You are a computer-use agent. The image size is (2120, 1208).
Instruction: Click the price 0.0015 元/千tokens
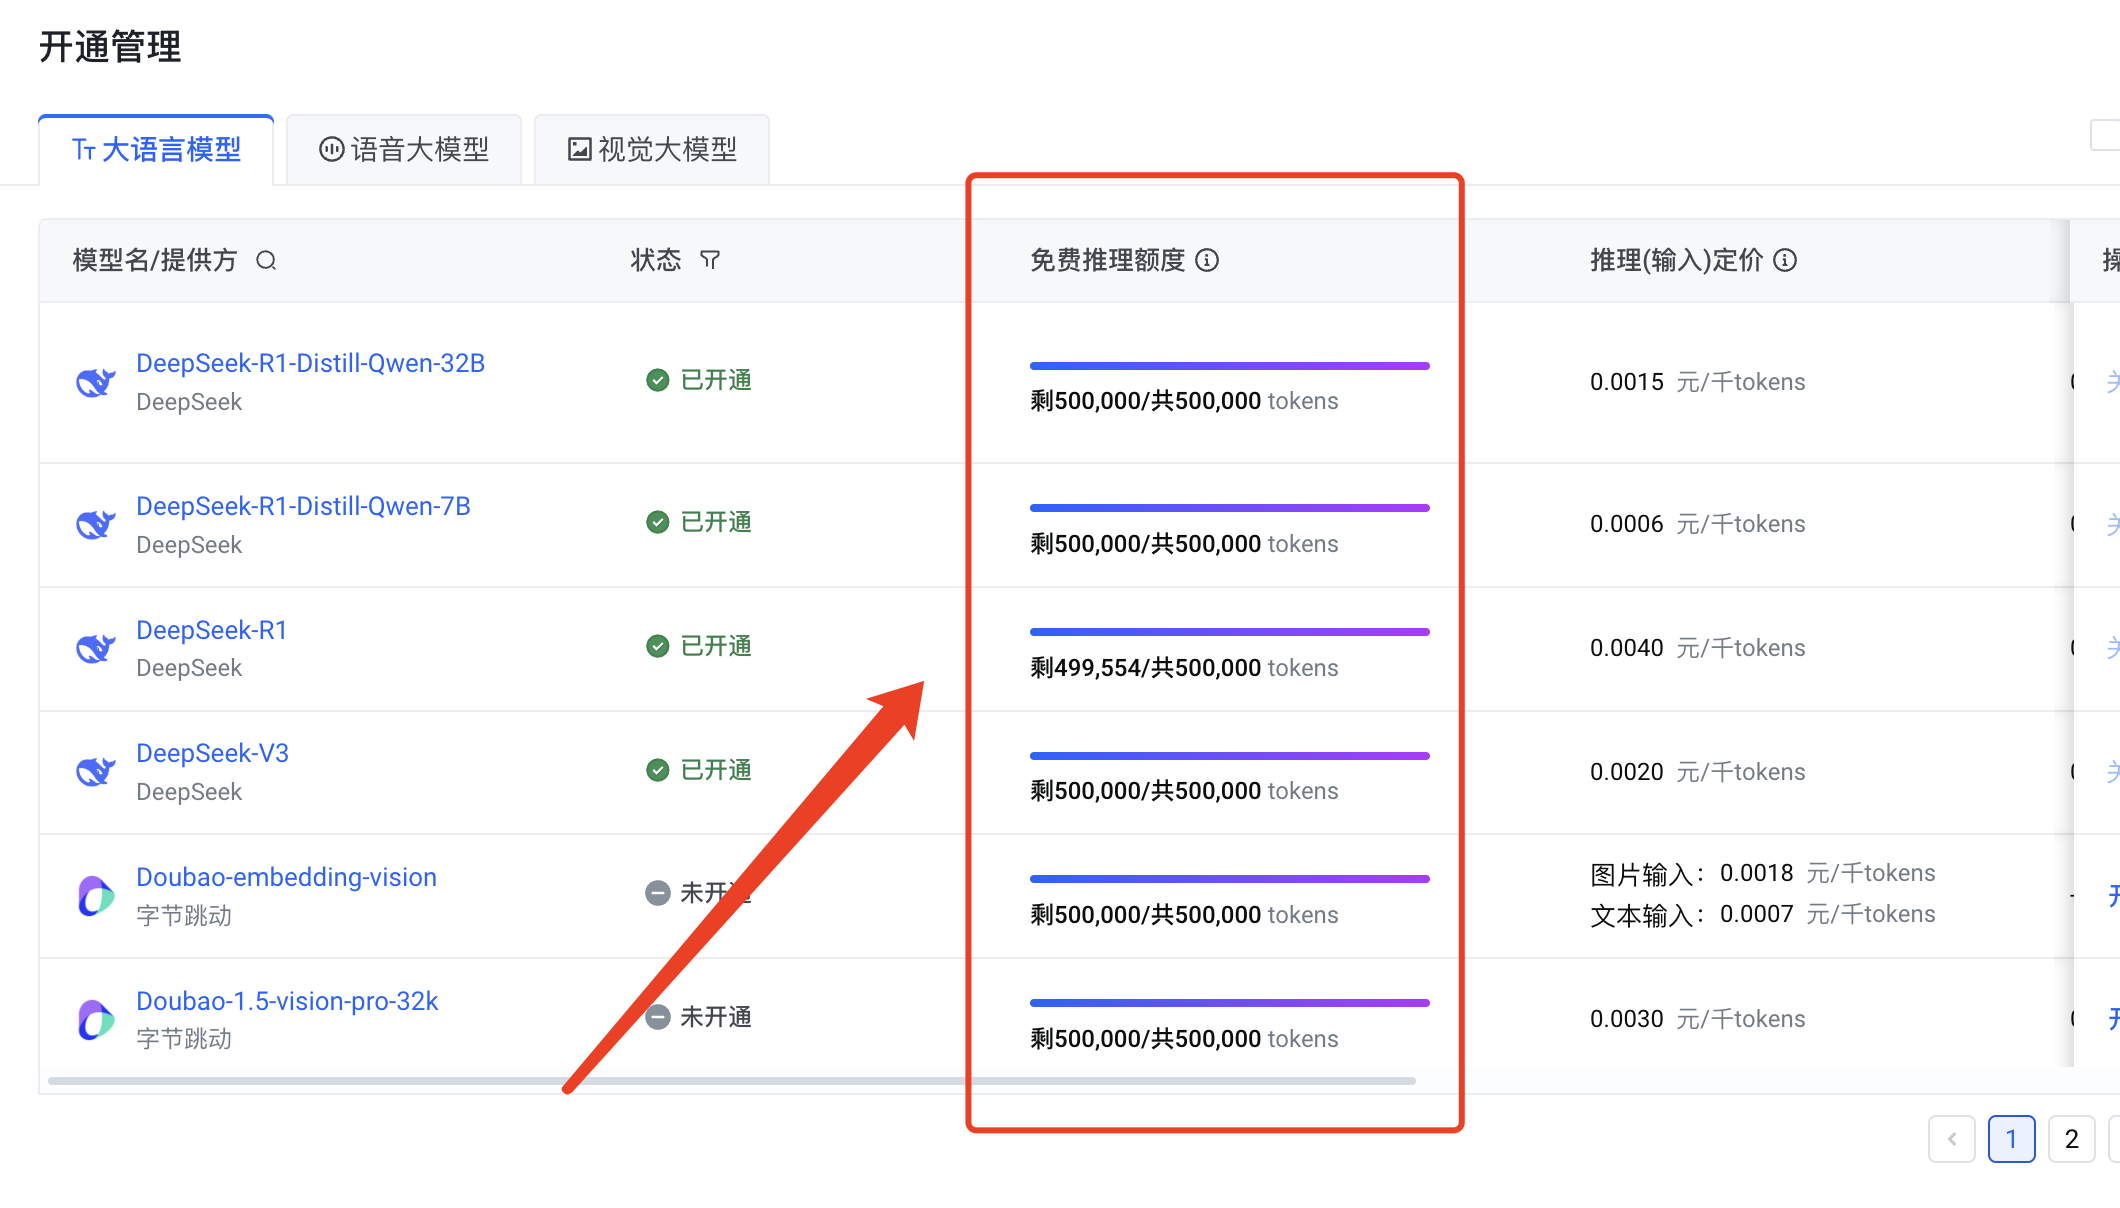click(1697, 382)
